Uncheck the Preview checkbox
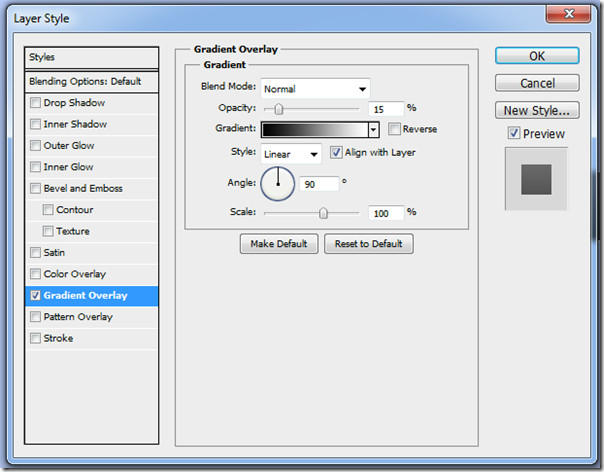The height and width of the screenshot is (472, 604). [513, 133]
